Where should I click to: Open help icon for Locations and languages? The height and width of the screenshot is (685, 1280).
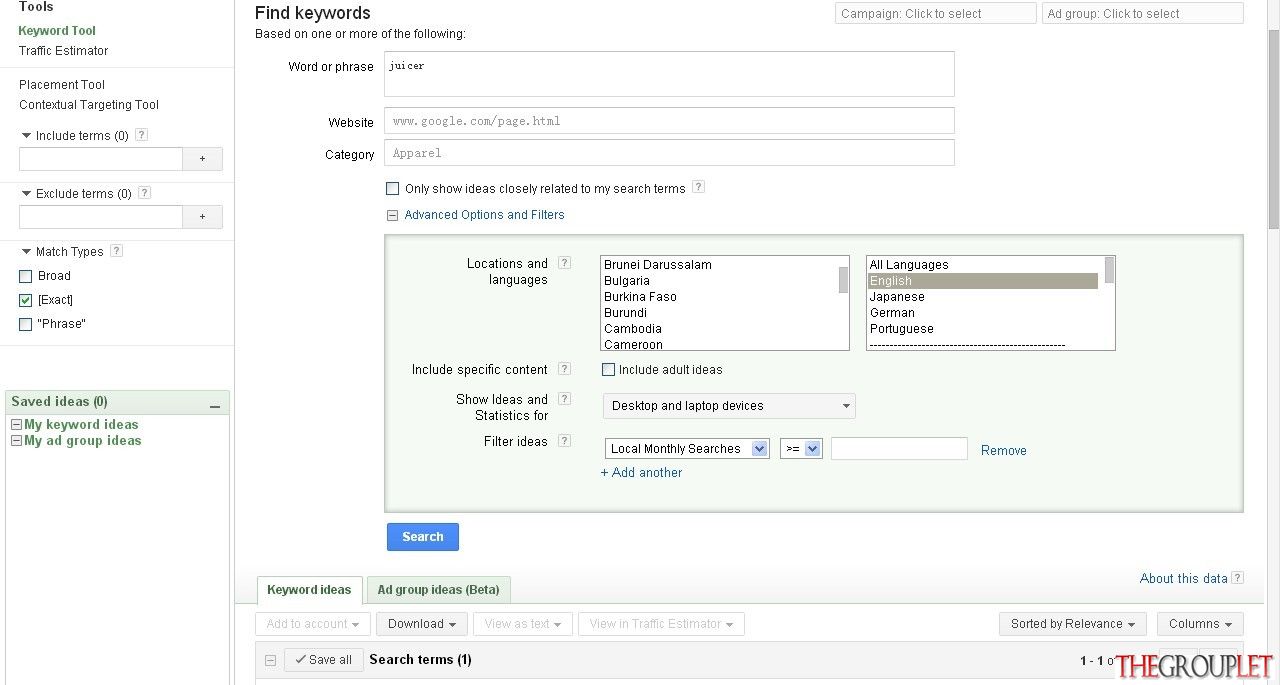click(564, 263)
